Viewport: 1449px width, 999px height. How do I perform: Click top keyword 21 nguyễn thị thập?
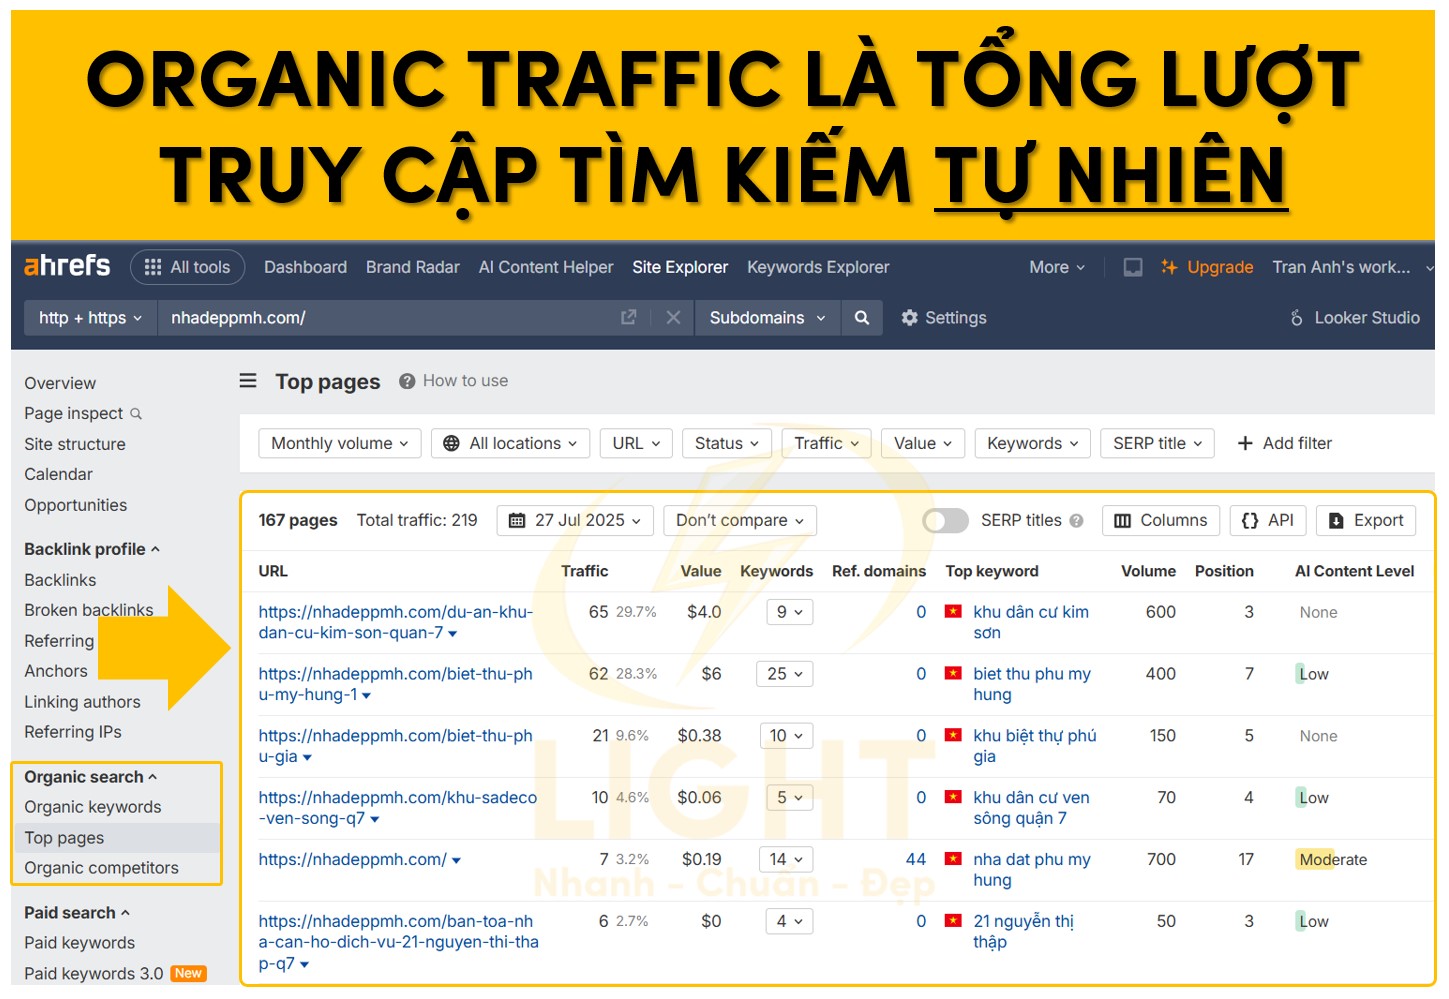coord(1023,931)
